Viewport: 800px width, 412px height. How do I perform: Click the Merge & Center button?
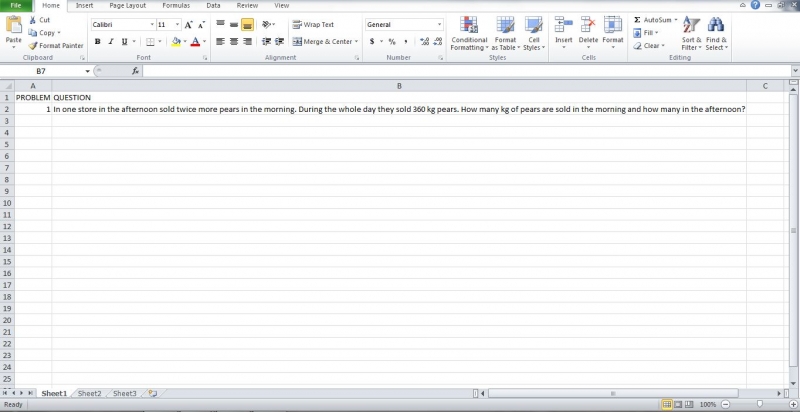pos(323,42)
